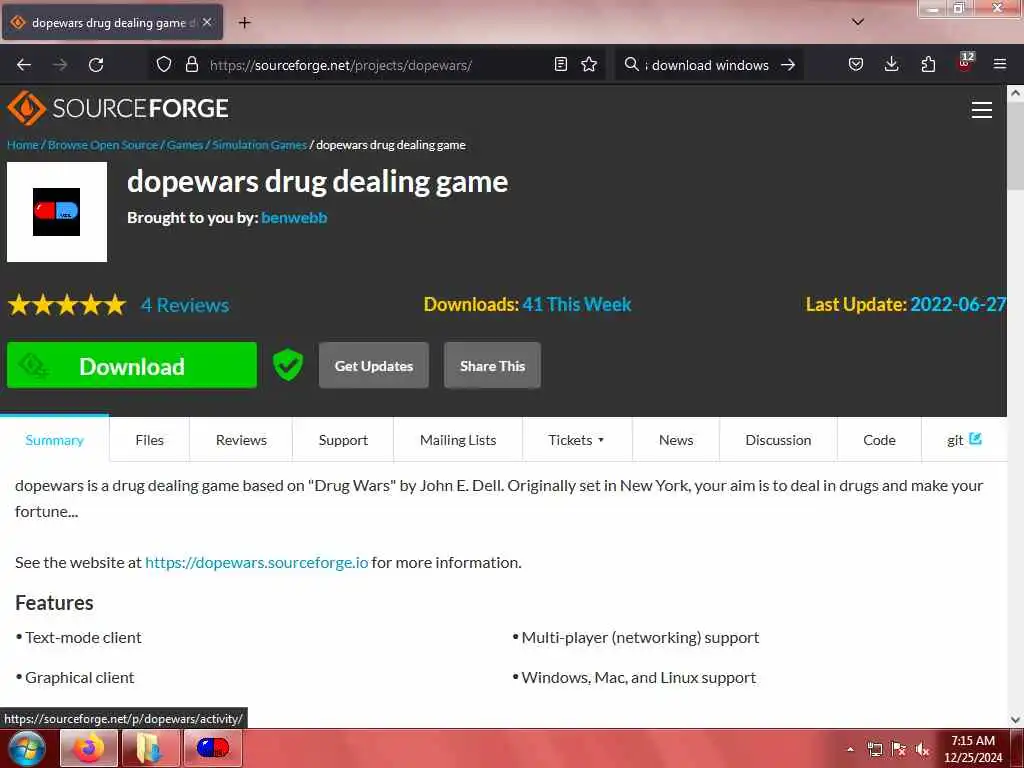Open a new browser tab with plus

click(244, 23)
